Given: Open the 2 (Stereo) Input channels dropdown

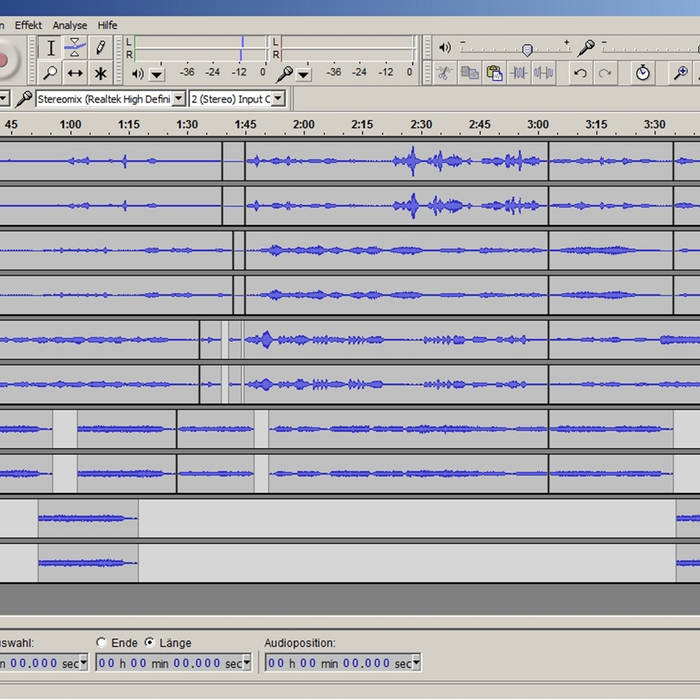Looking at the screenshot, I should [278, 99].
